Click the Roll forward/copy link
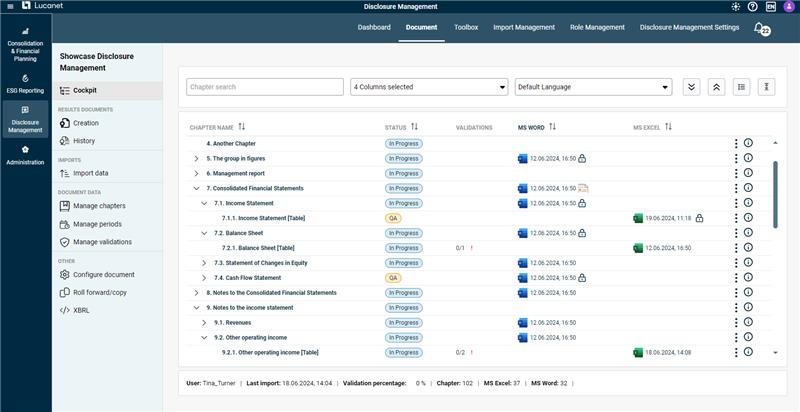 pos(100,292)
